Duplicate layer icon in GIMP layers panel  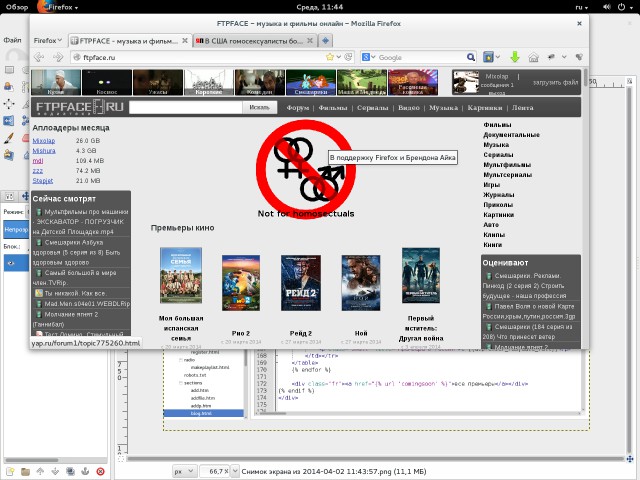click(70, 471)
